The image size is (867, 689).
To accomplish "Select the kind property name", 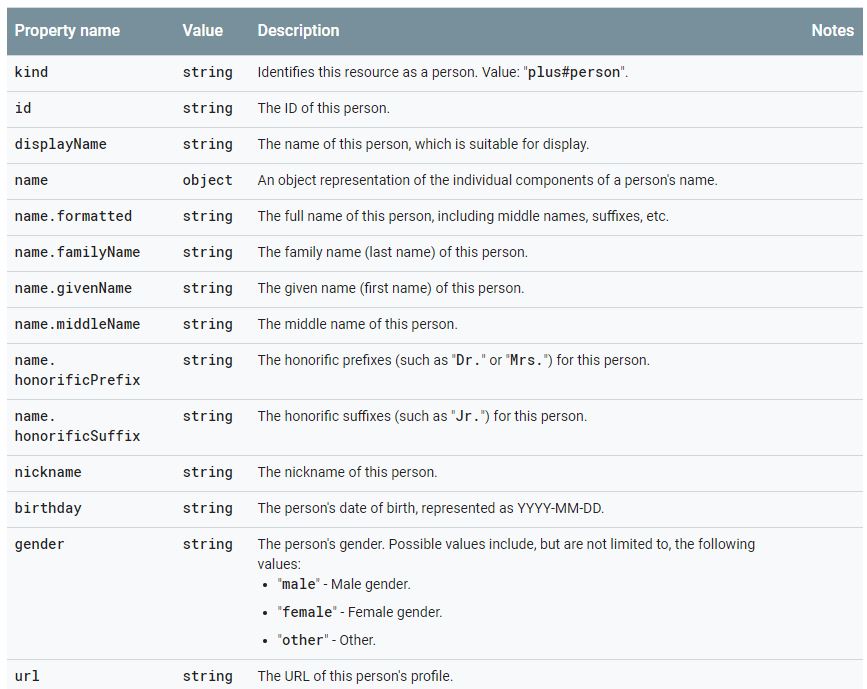I will (x=31, y=72).
